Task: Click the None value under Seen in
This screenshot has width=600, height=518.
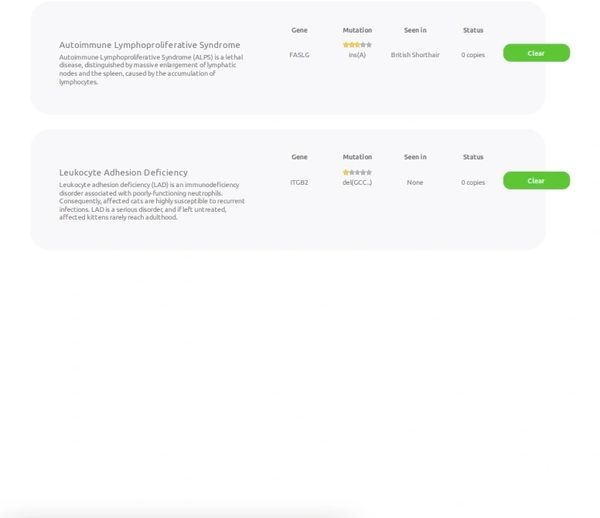Action: pos(415,182)
